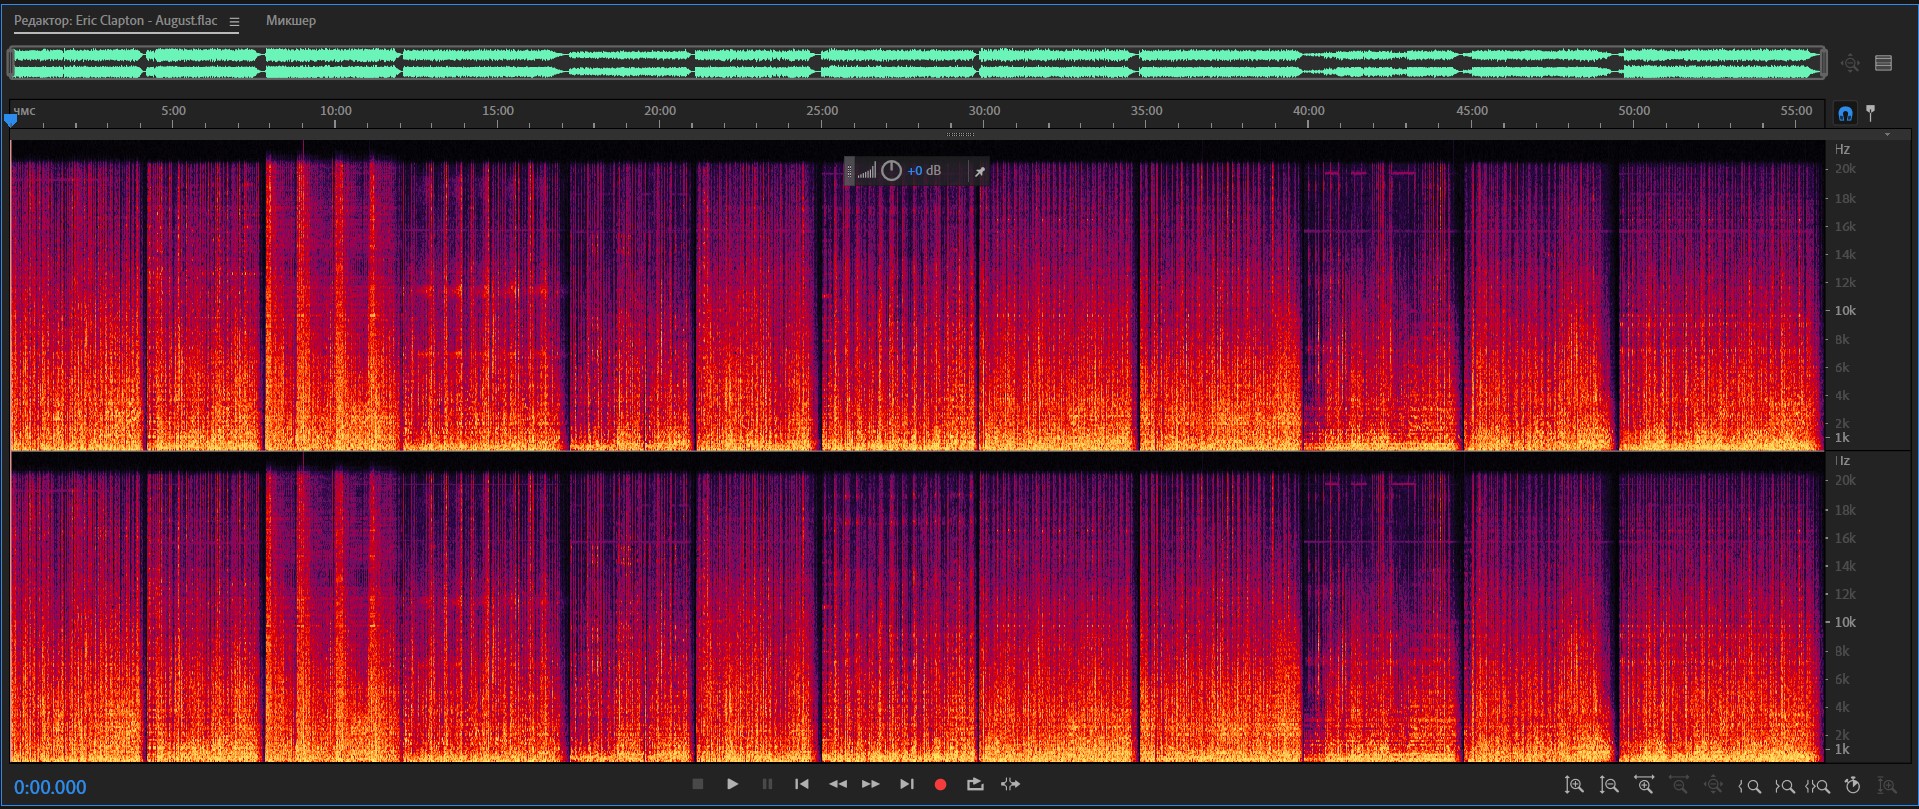Zoom in time icon
Screen dimensions: 1919x809
tap(1644, 786)
